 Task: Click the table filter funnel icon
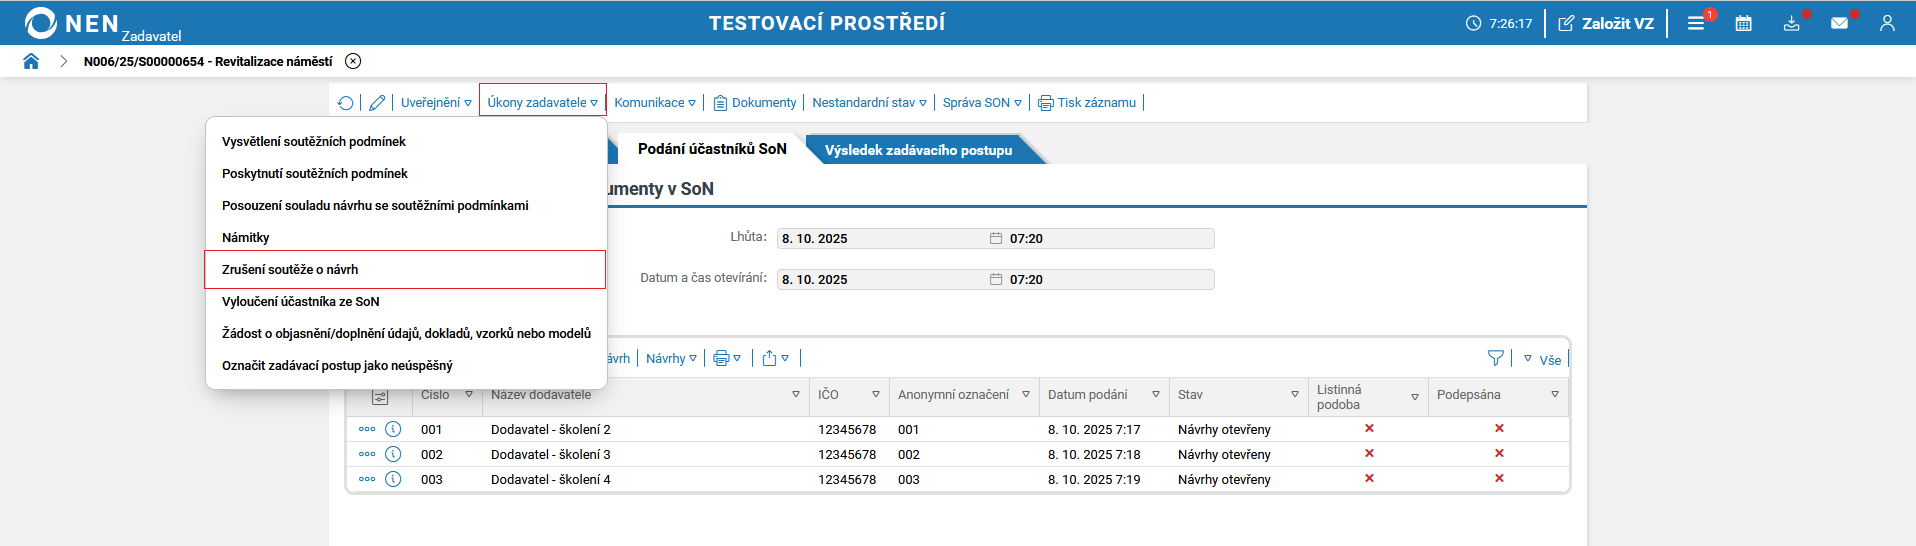coord(1496,358)
